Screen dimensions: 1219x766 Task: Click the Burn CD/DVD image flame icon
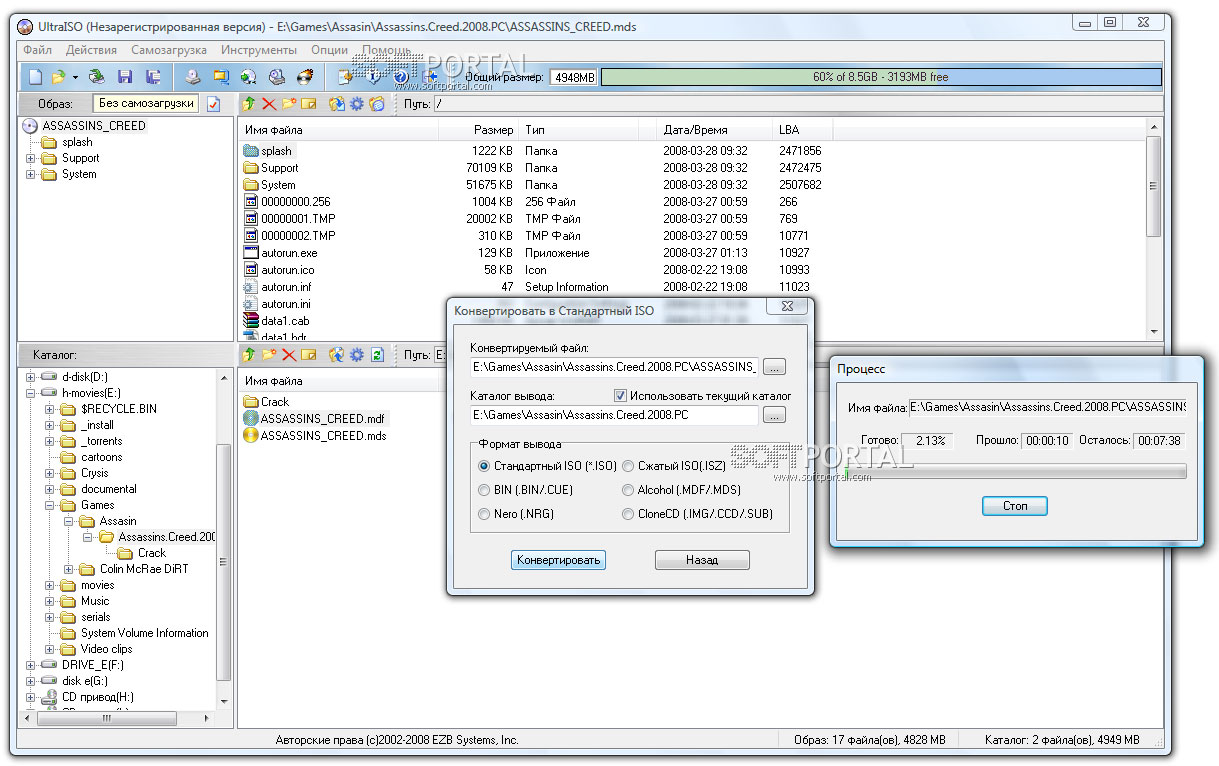click(x=305, y=77)
